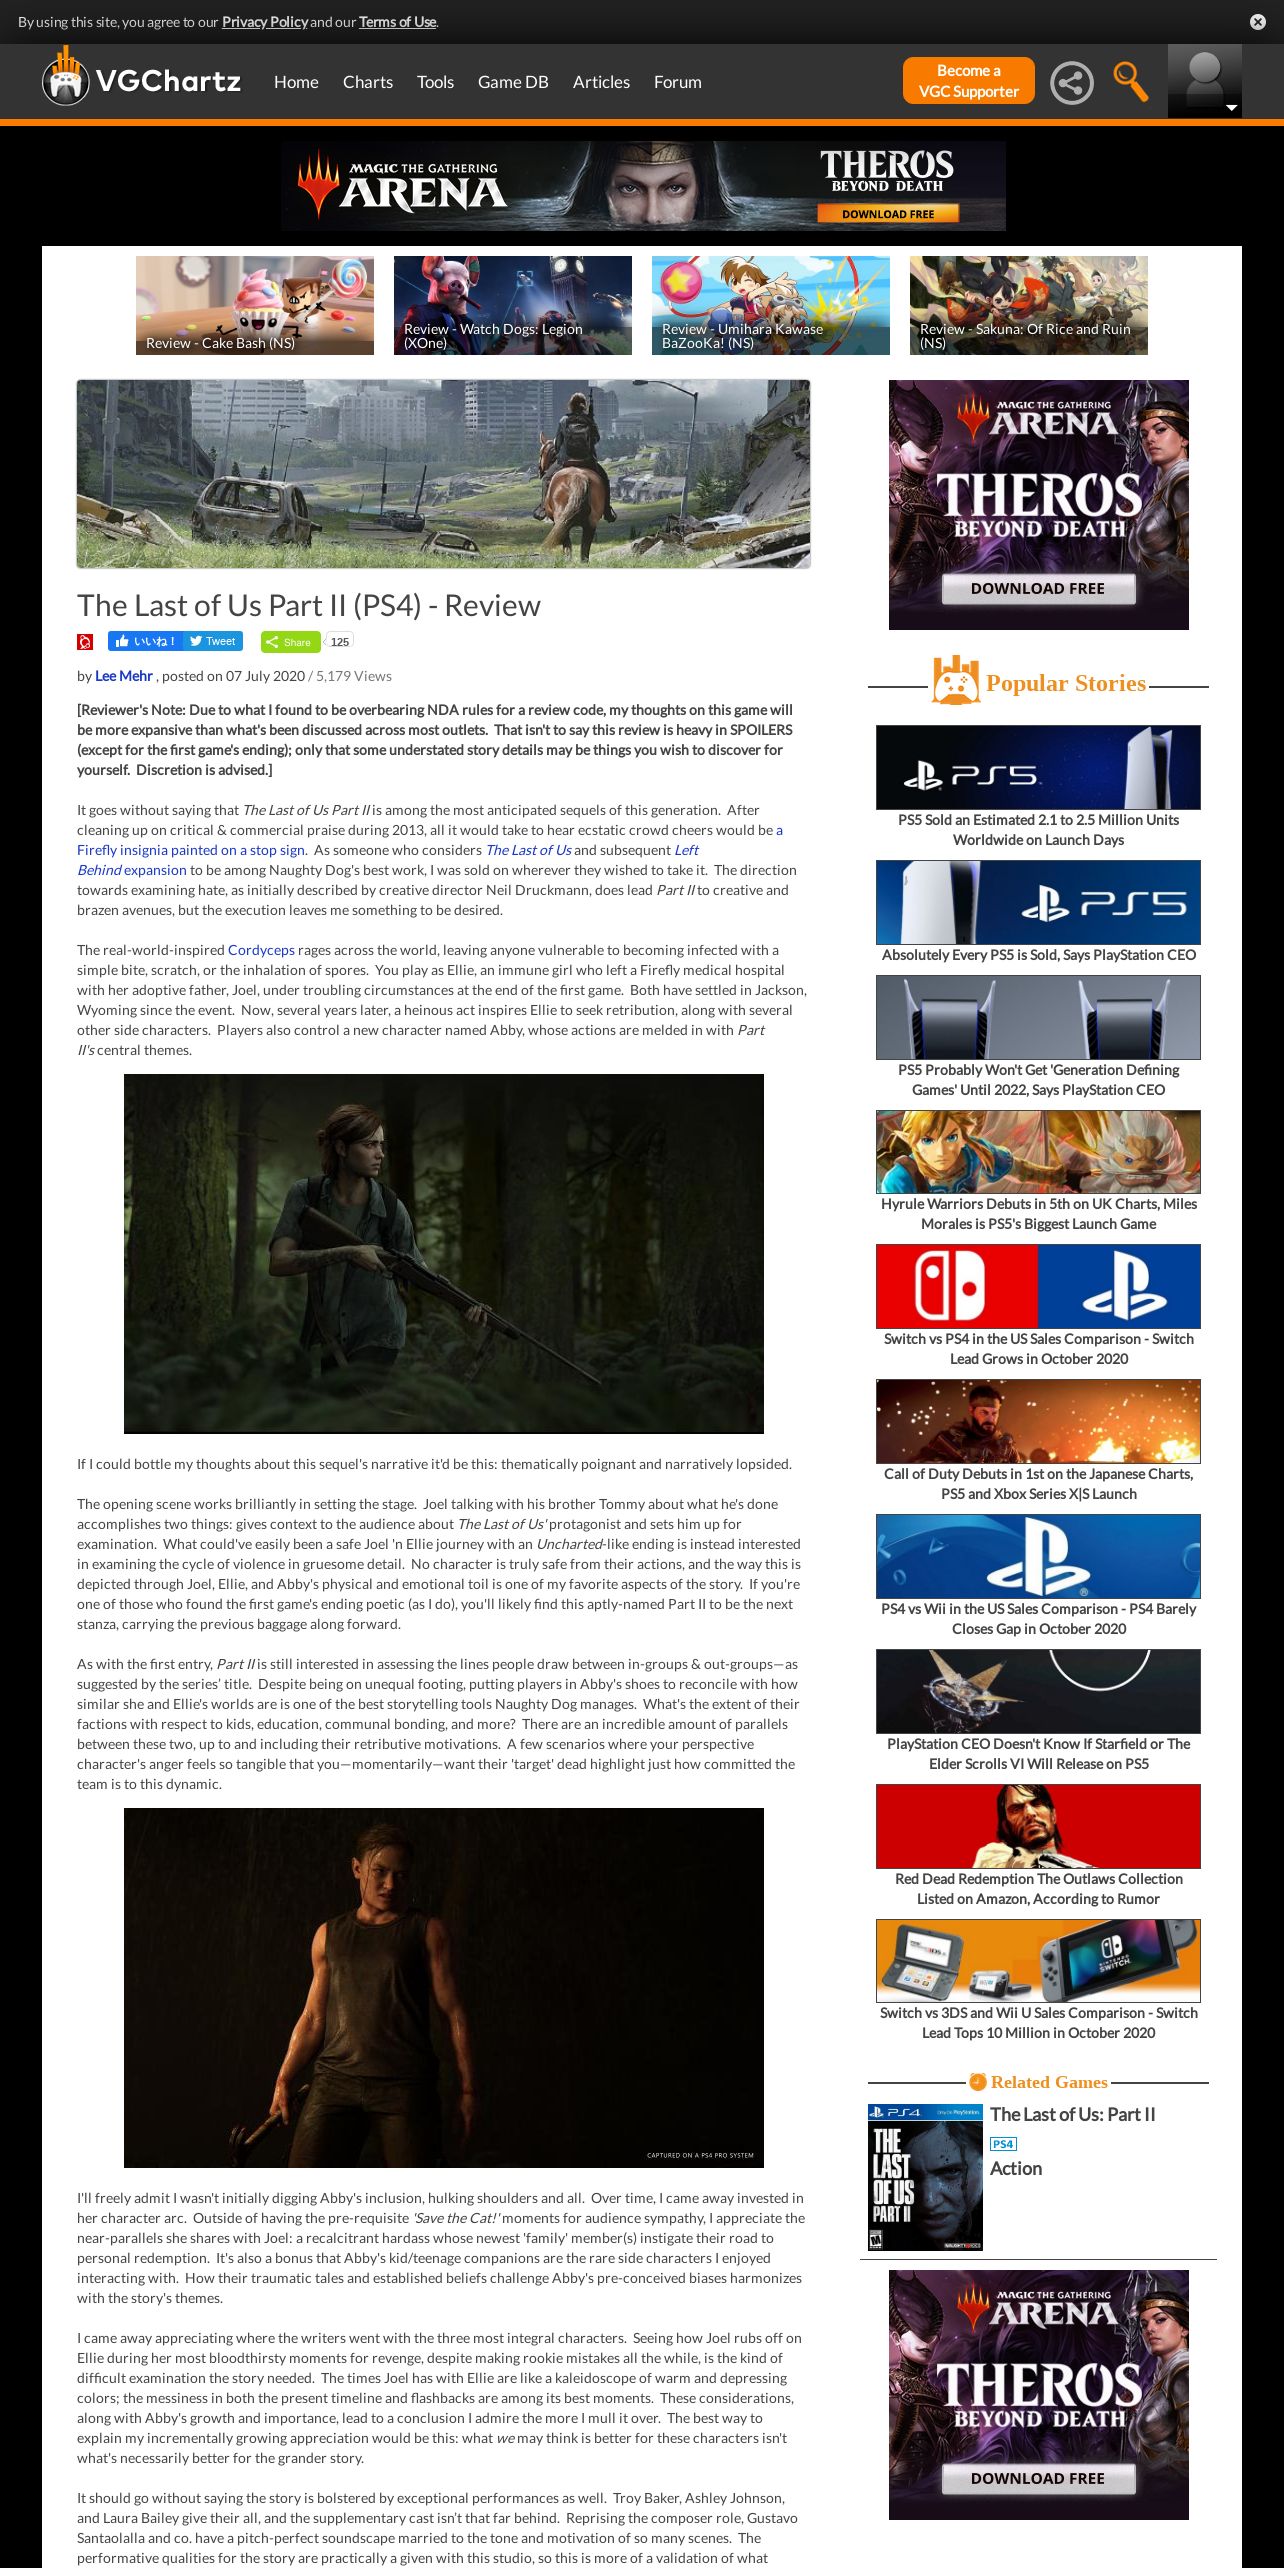Open Red Dead Redemption Outlaws Collection story

click(x=1038, y=1889)
